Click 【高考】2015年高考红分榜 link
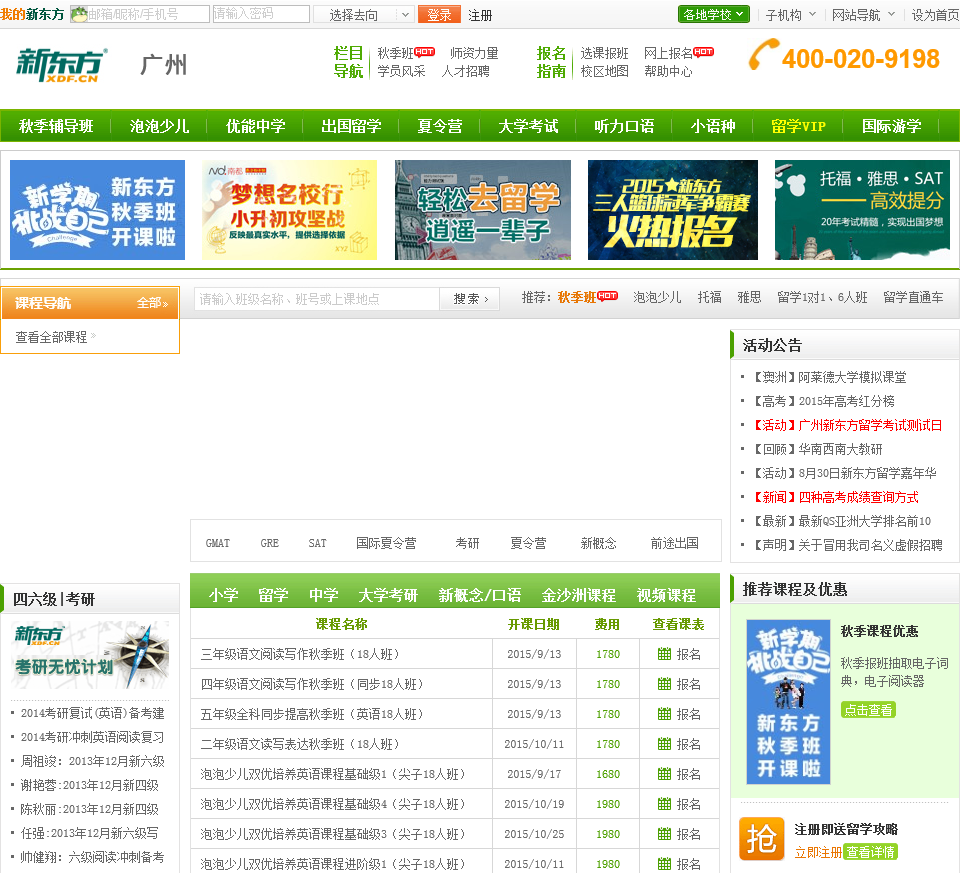 (x=823, y=401)
